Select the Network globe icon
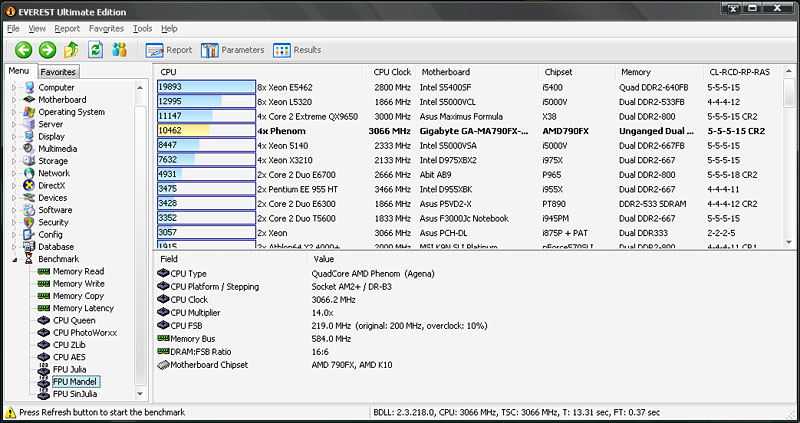Screen dimensions: 800x423 (x=30, y=173)
